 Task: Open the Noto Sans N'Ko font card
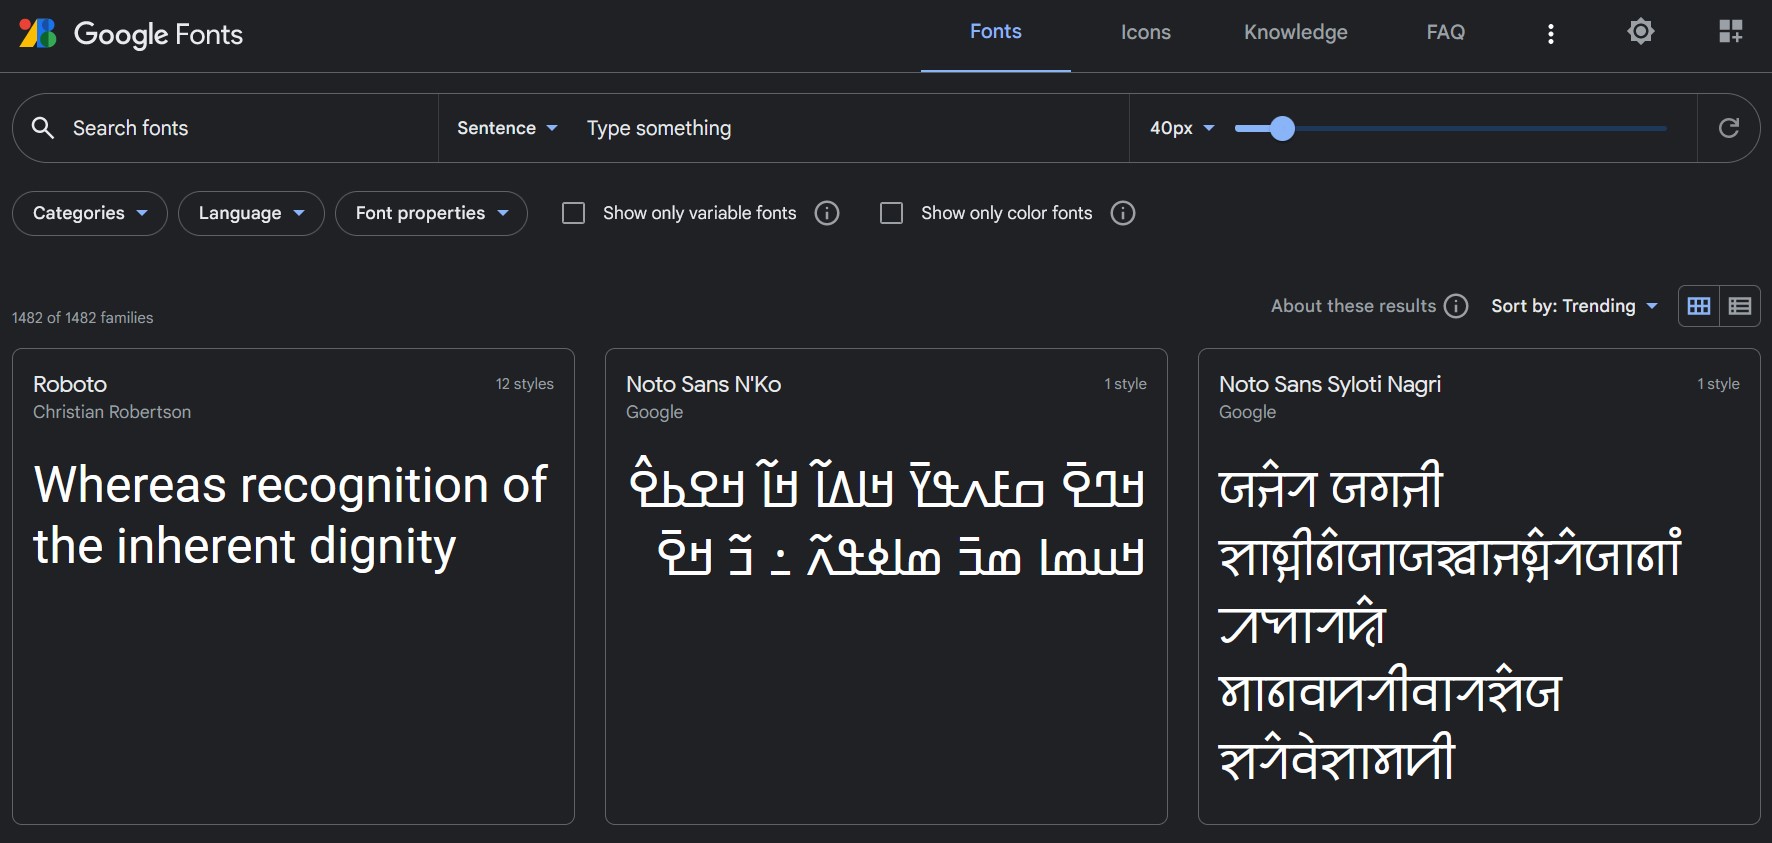[x=886, y=586]
